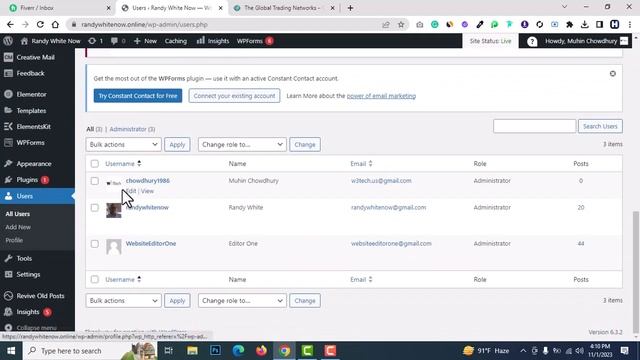This screenshot has width=640, height=360.
Task: Email w3tech.us@gmail.com link
Action: [381, 180]
